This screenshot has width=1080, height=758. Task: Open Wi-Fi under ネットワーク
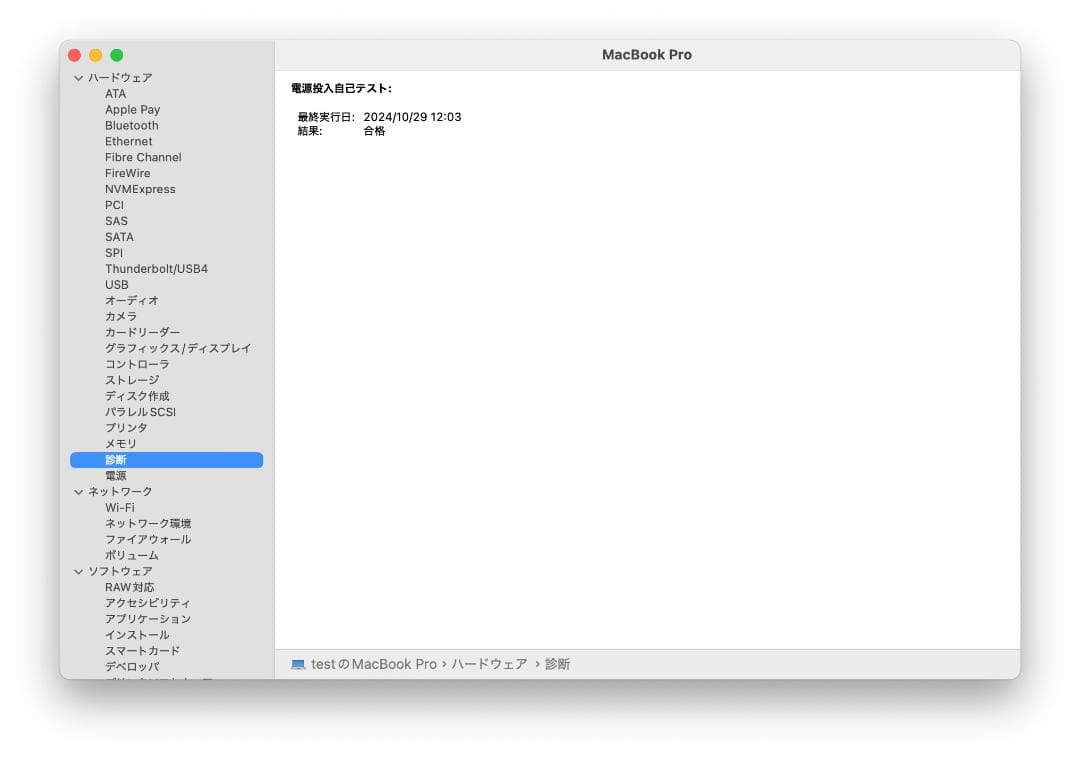118,507
